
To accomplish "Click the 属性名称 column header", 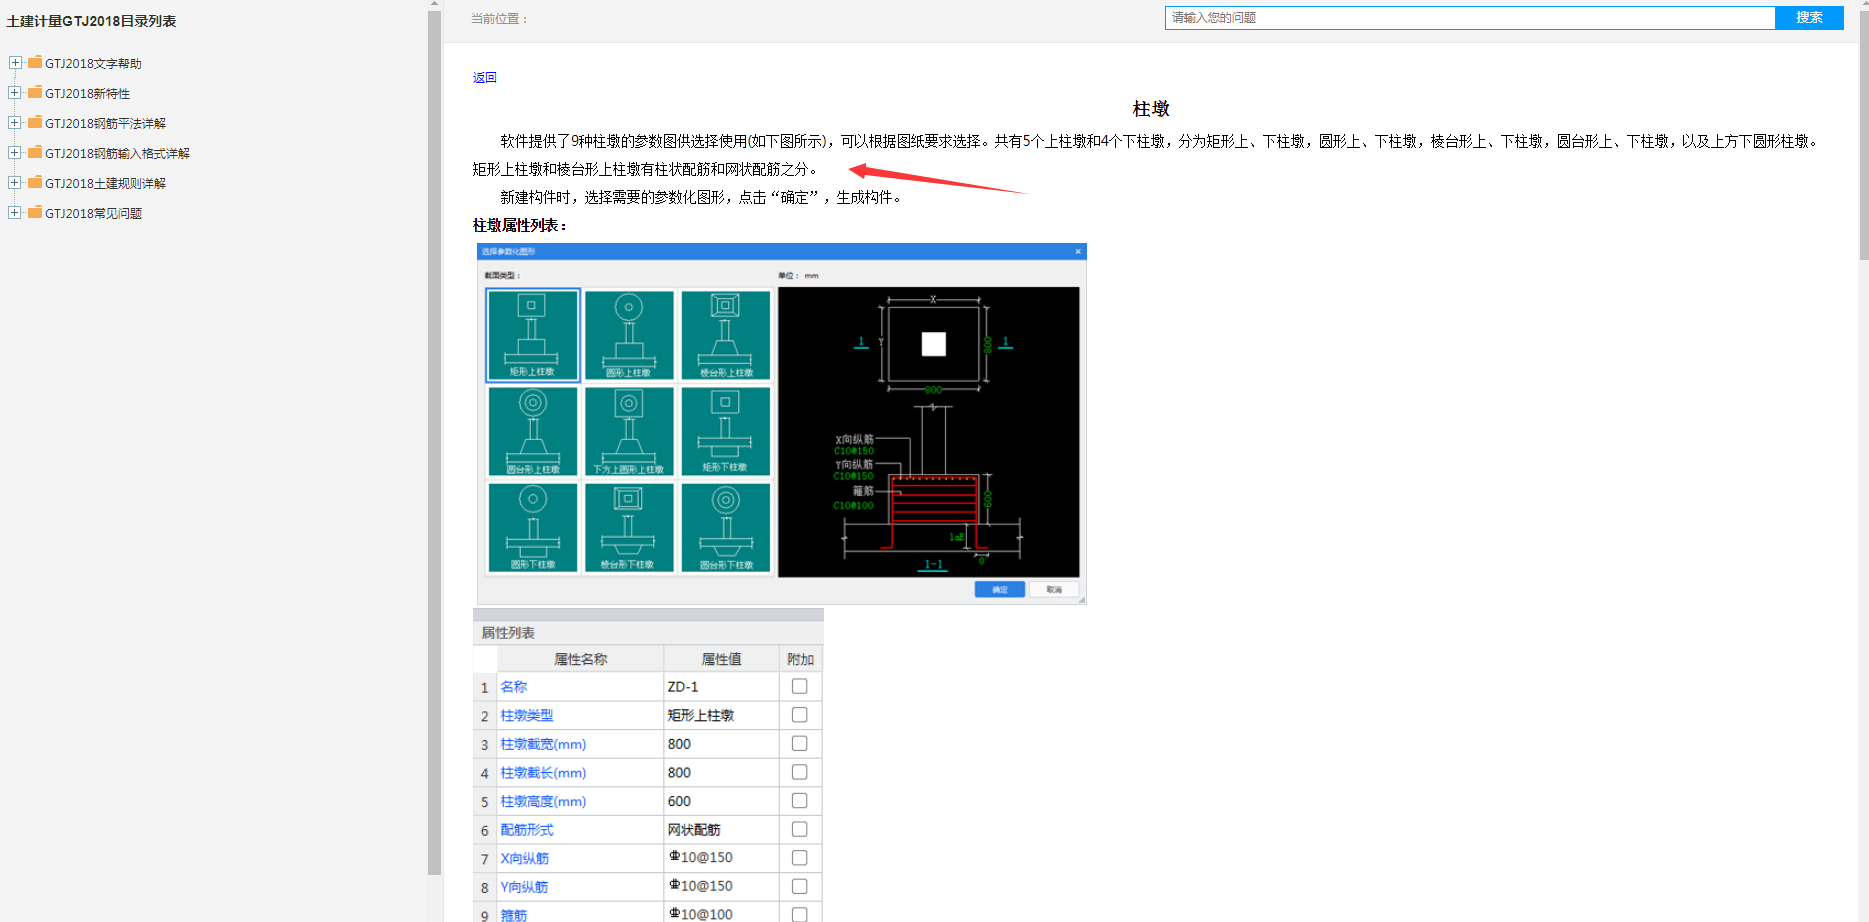I will (x=580, y=659).
